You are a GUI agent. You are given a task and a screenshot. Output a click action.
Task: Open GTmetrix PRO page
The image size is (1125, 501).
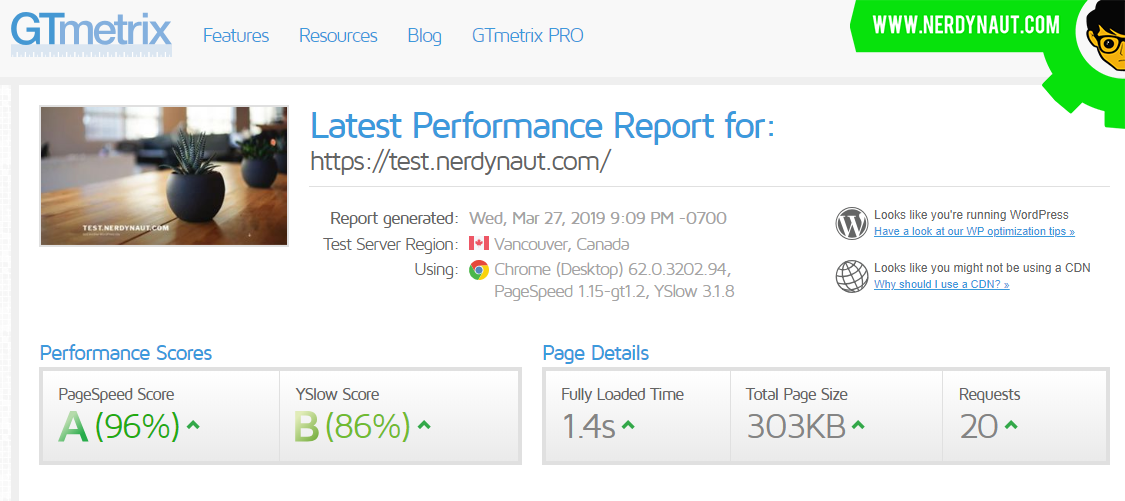[528, 36]
